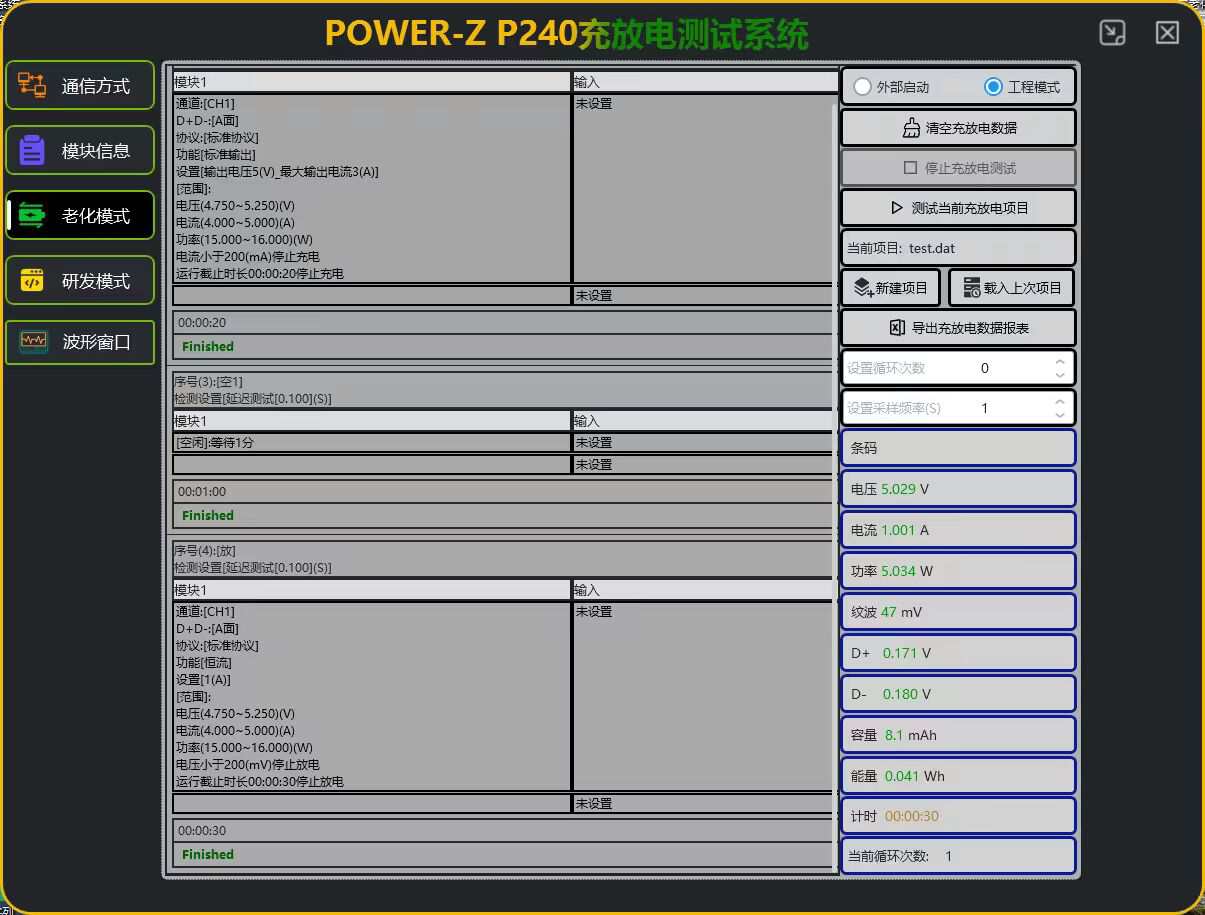Open the 模块信息 sidebar section
Image resolution: width=1205 pixels, height=915 pixels.
click(x=80, y=151)
